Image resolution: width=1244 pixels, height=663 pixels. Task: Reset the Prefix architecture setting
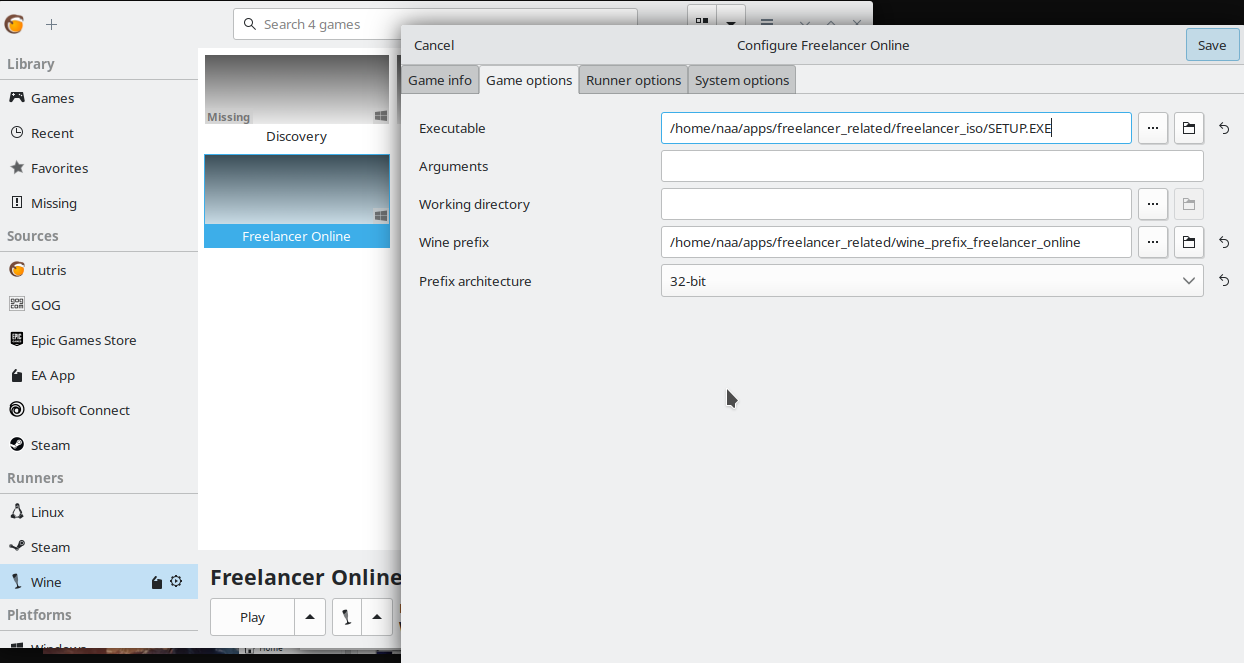click(1224, 281)
